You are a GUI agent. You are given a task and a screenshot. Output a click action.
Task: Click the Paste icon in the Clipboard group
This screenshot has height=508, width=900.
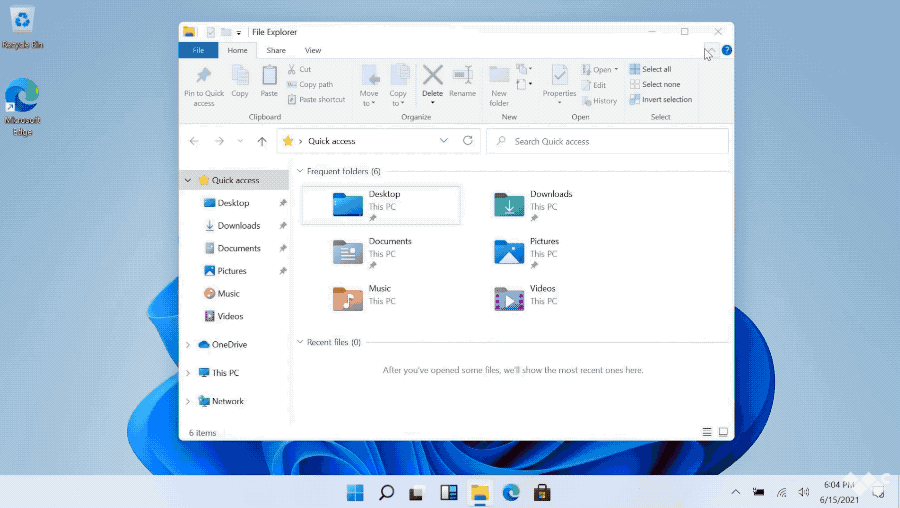(269, 77)
